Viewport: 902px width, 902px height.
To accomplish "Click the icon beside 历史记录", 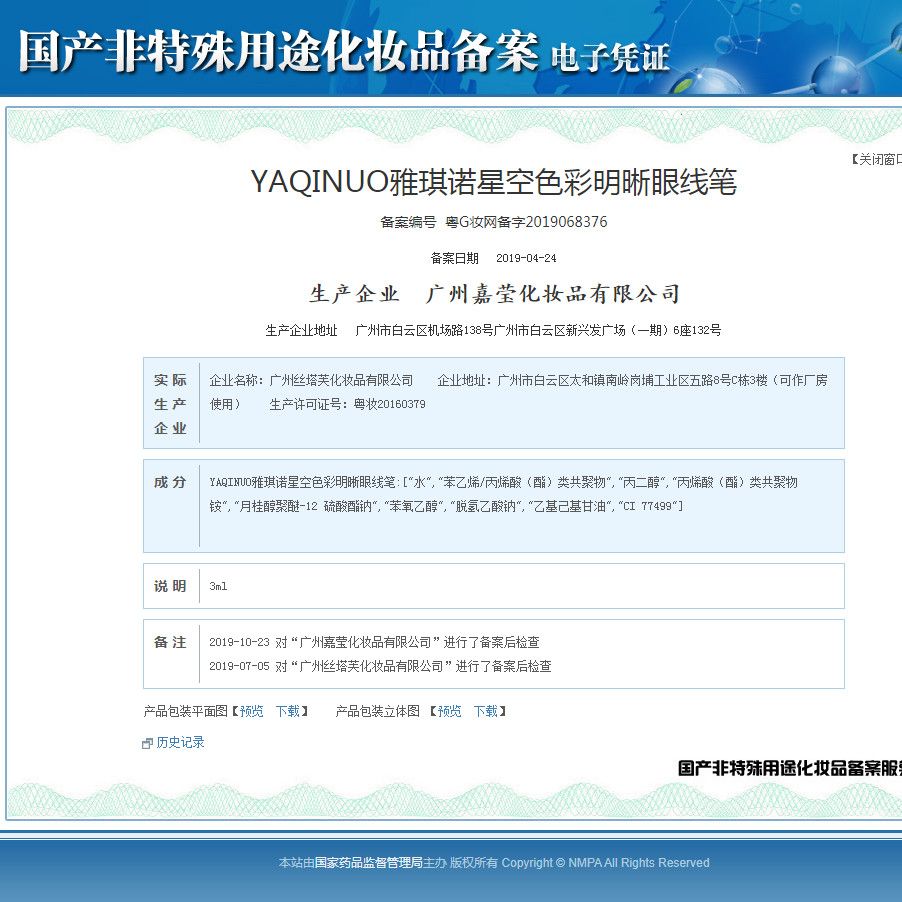I will click(x=147, y=744).
